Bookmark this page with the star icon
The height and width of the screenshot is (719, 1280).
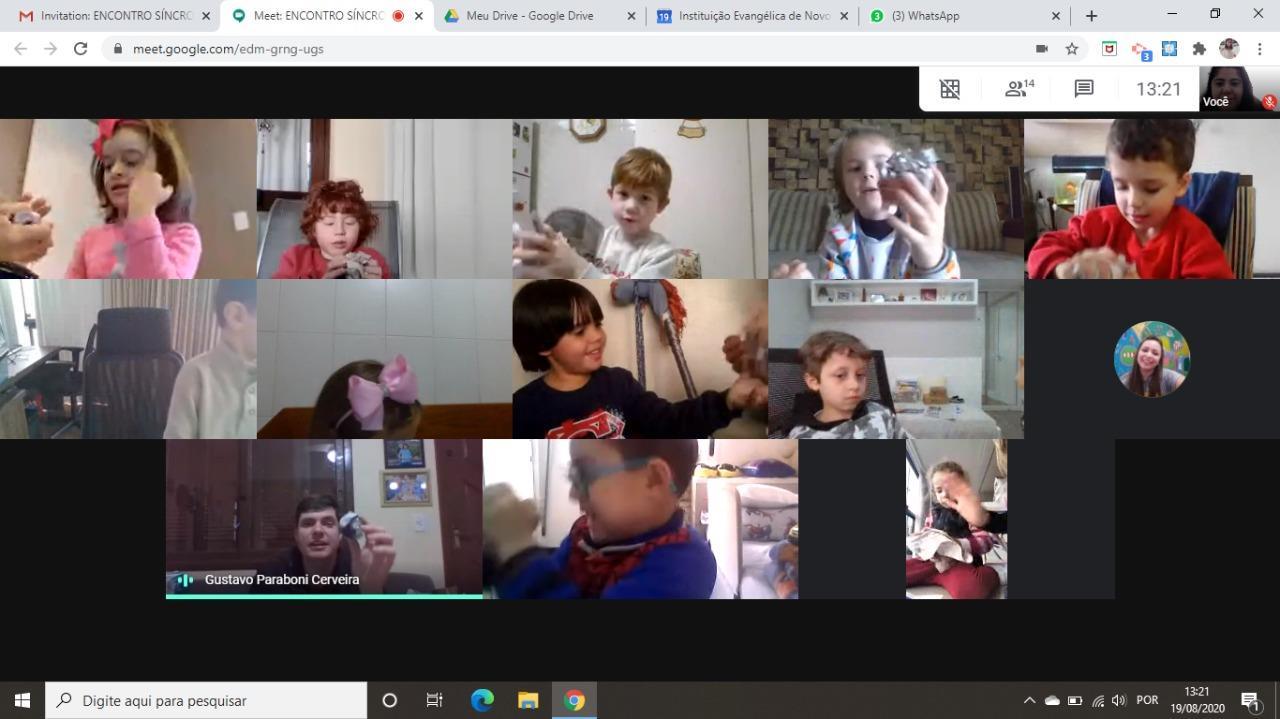pyautogui.click(x=1072, y=48)
